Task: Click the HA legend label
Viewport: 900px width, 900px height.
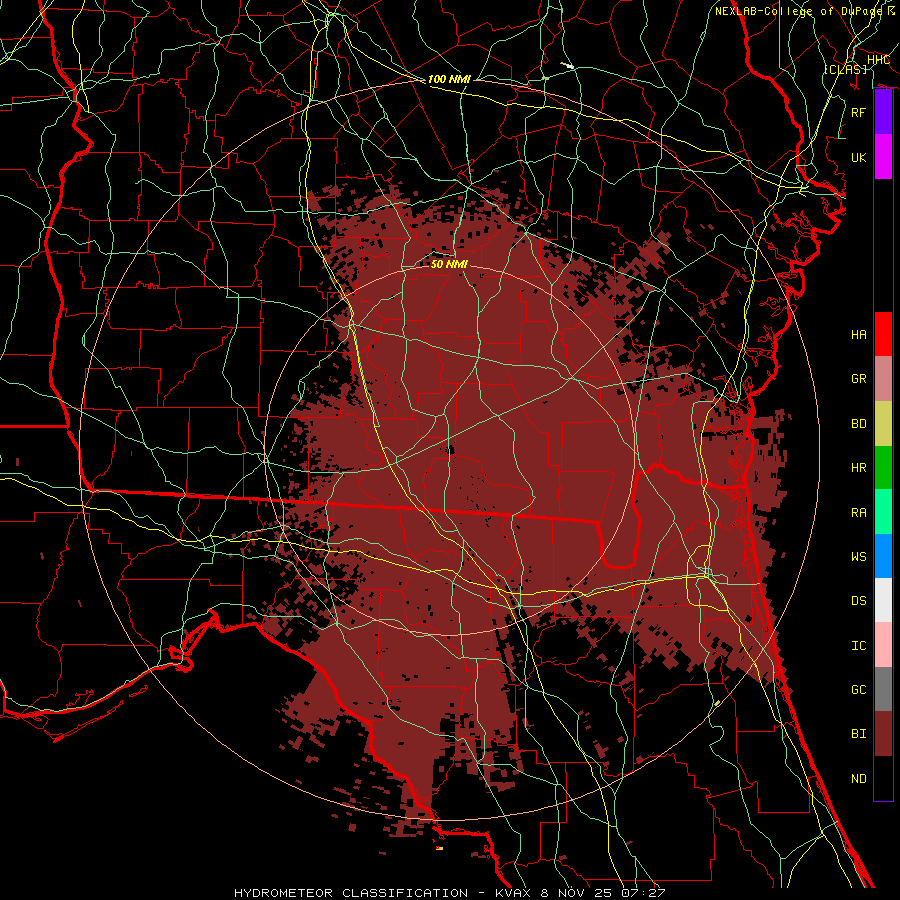Action: (x=858, y=335)
